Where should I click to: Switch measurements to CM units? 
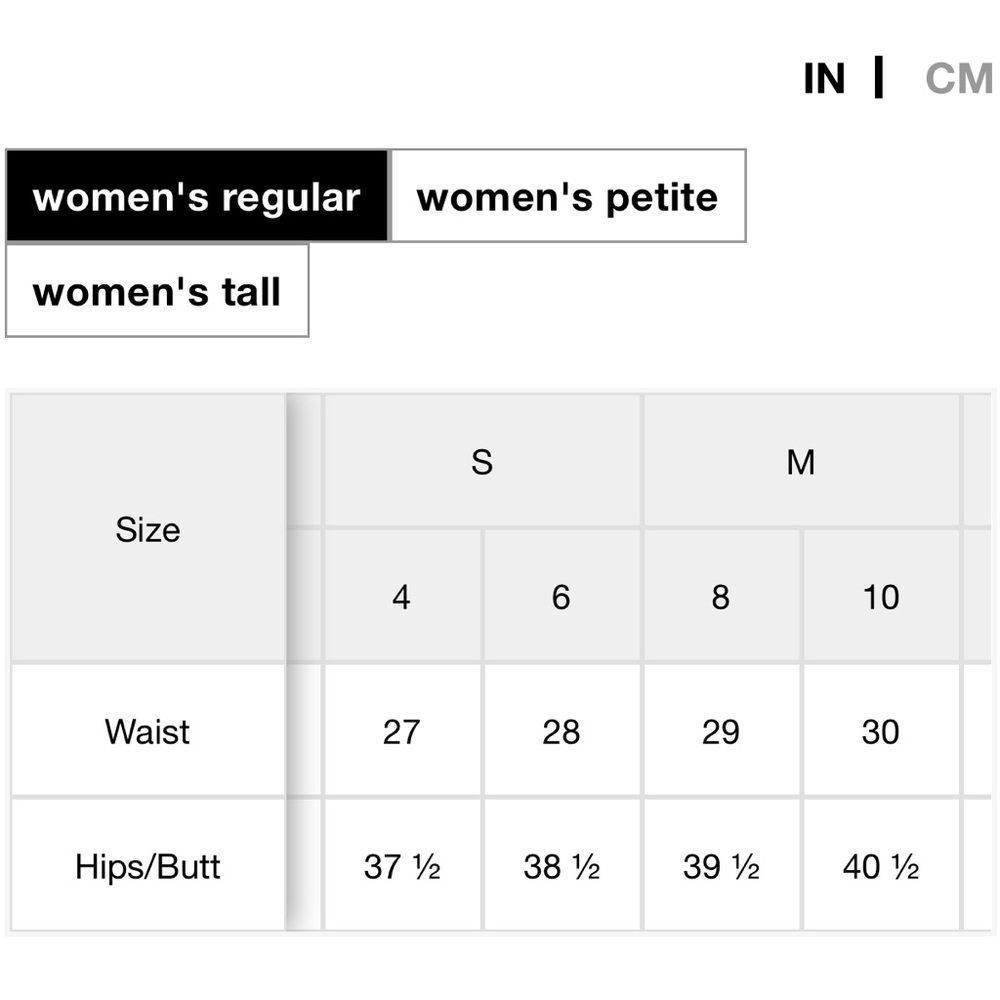click(x=959, y=79)
